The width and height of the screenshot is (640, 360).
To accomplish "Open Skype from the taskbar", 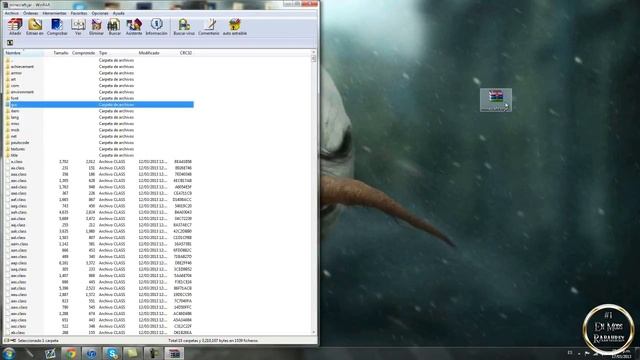I will 112,353.
